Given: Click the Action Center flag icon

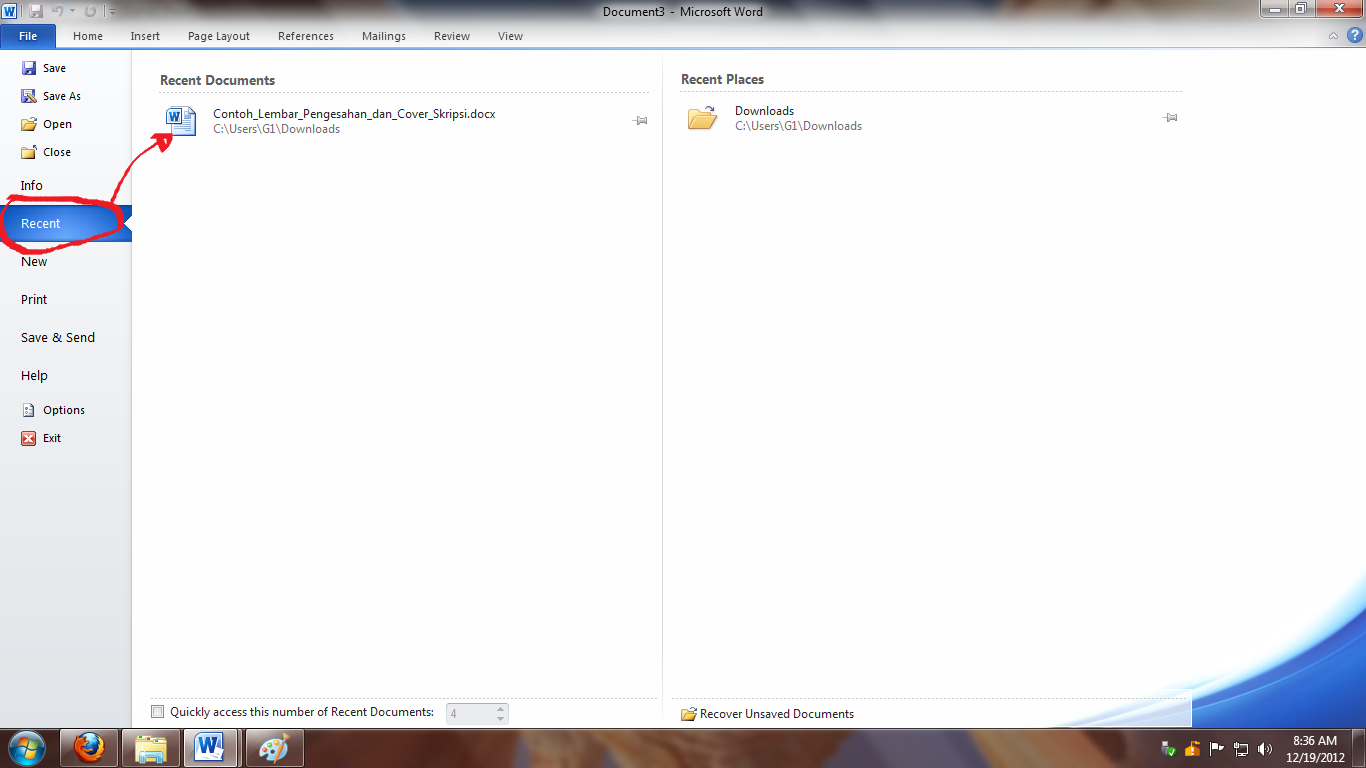Looking at the screenshot, I should [x=1217, y=748].
